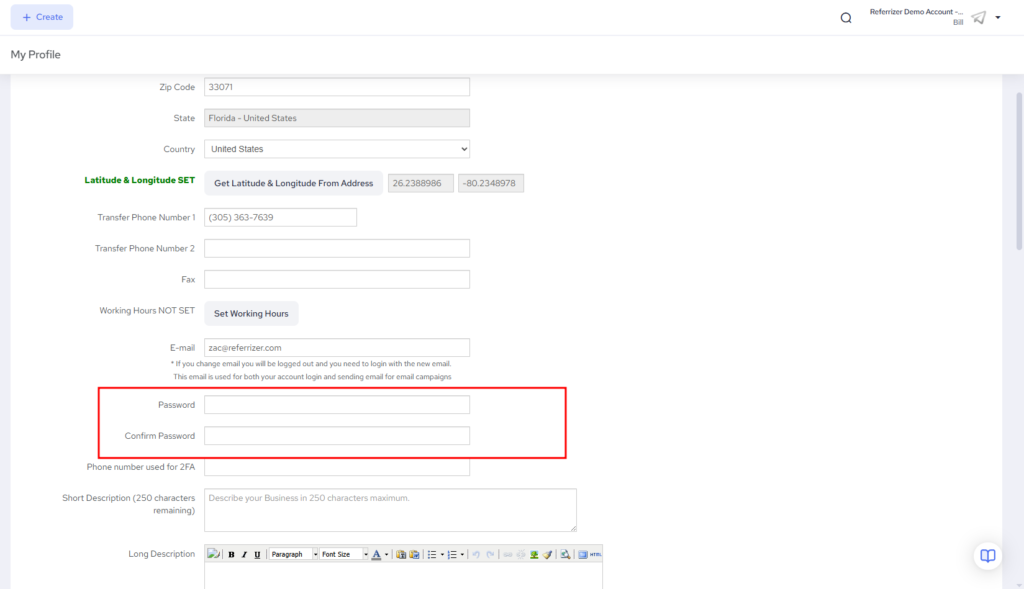The image size is (1024, 589).
Task: Click the paper plane icon in header
Action: [x=978, y=18]
